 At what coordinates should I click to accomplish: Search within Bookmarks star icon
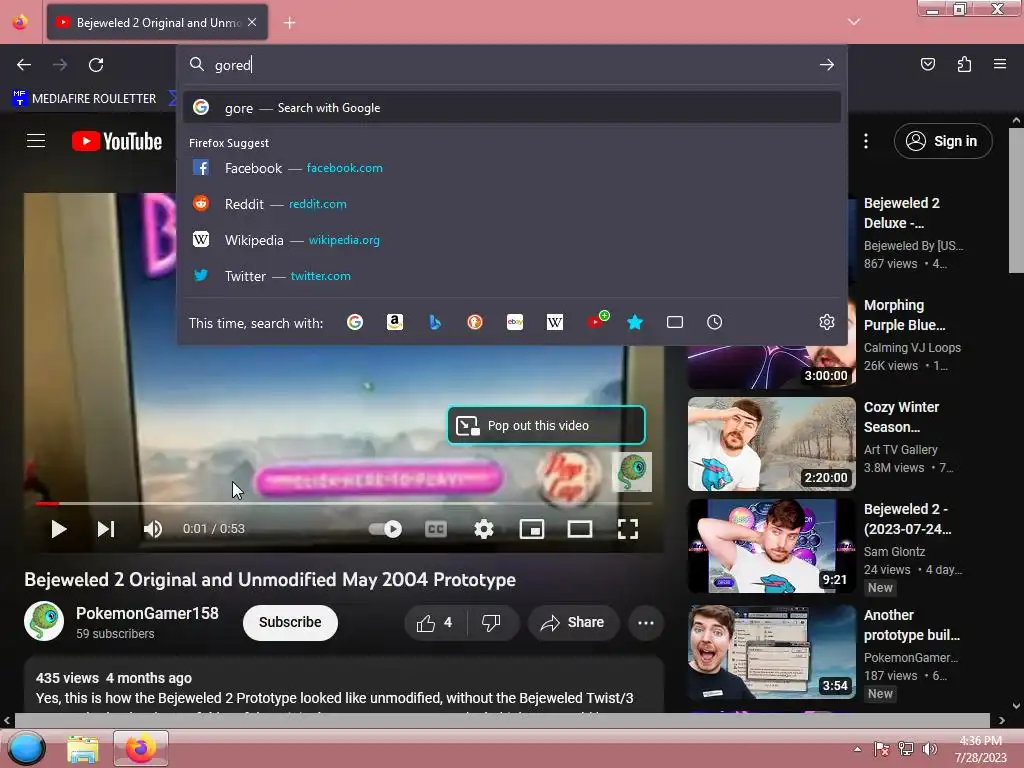(635, 322)
